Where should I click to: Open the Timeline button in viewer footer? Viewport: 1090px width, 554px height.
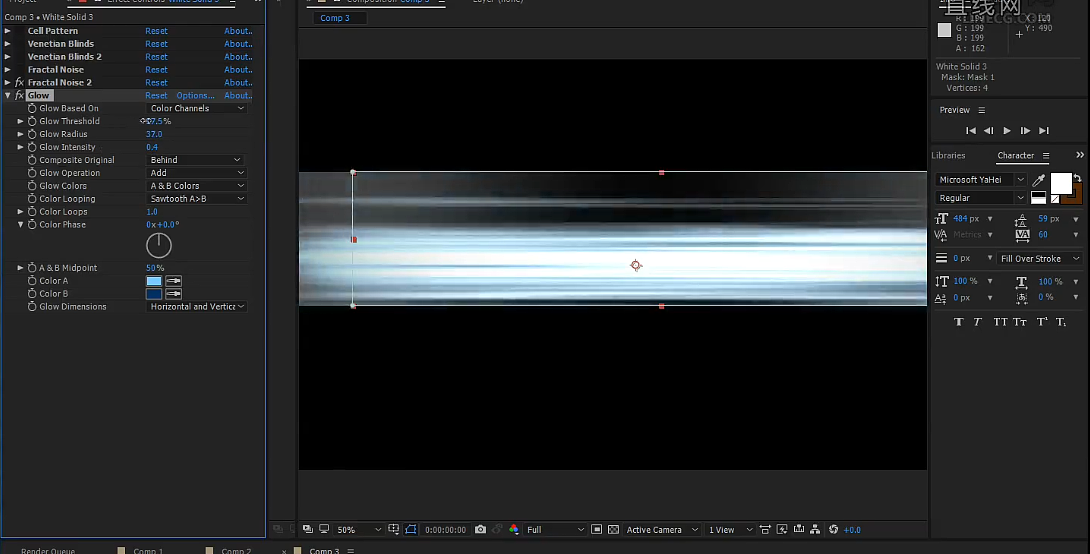tap(799, 530)
